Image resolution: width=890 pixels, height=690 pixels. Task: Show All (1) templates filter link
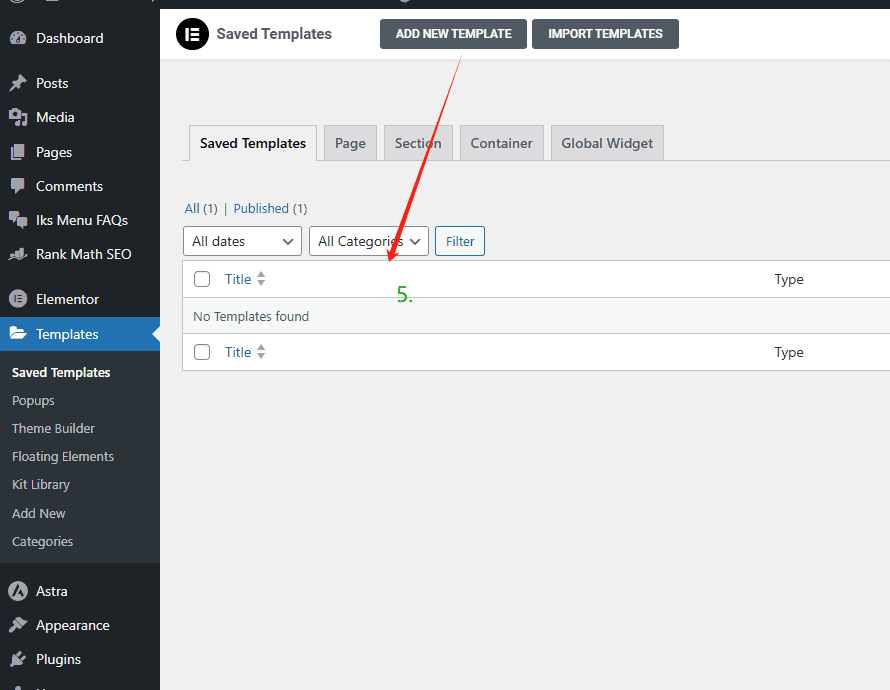(201, 208)
